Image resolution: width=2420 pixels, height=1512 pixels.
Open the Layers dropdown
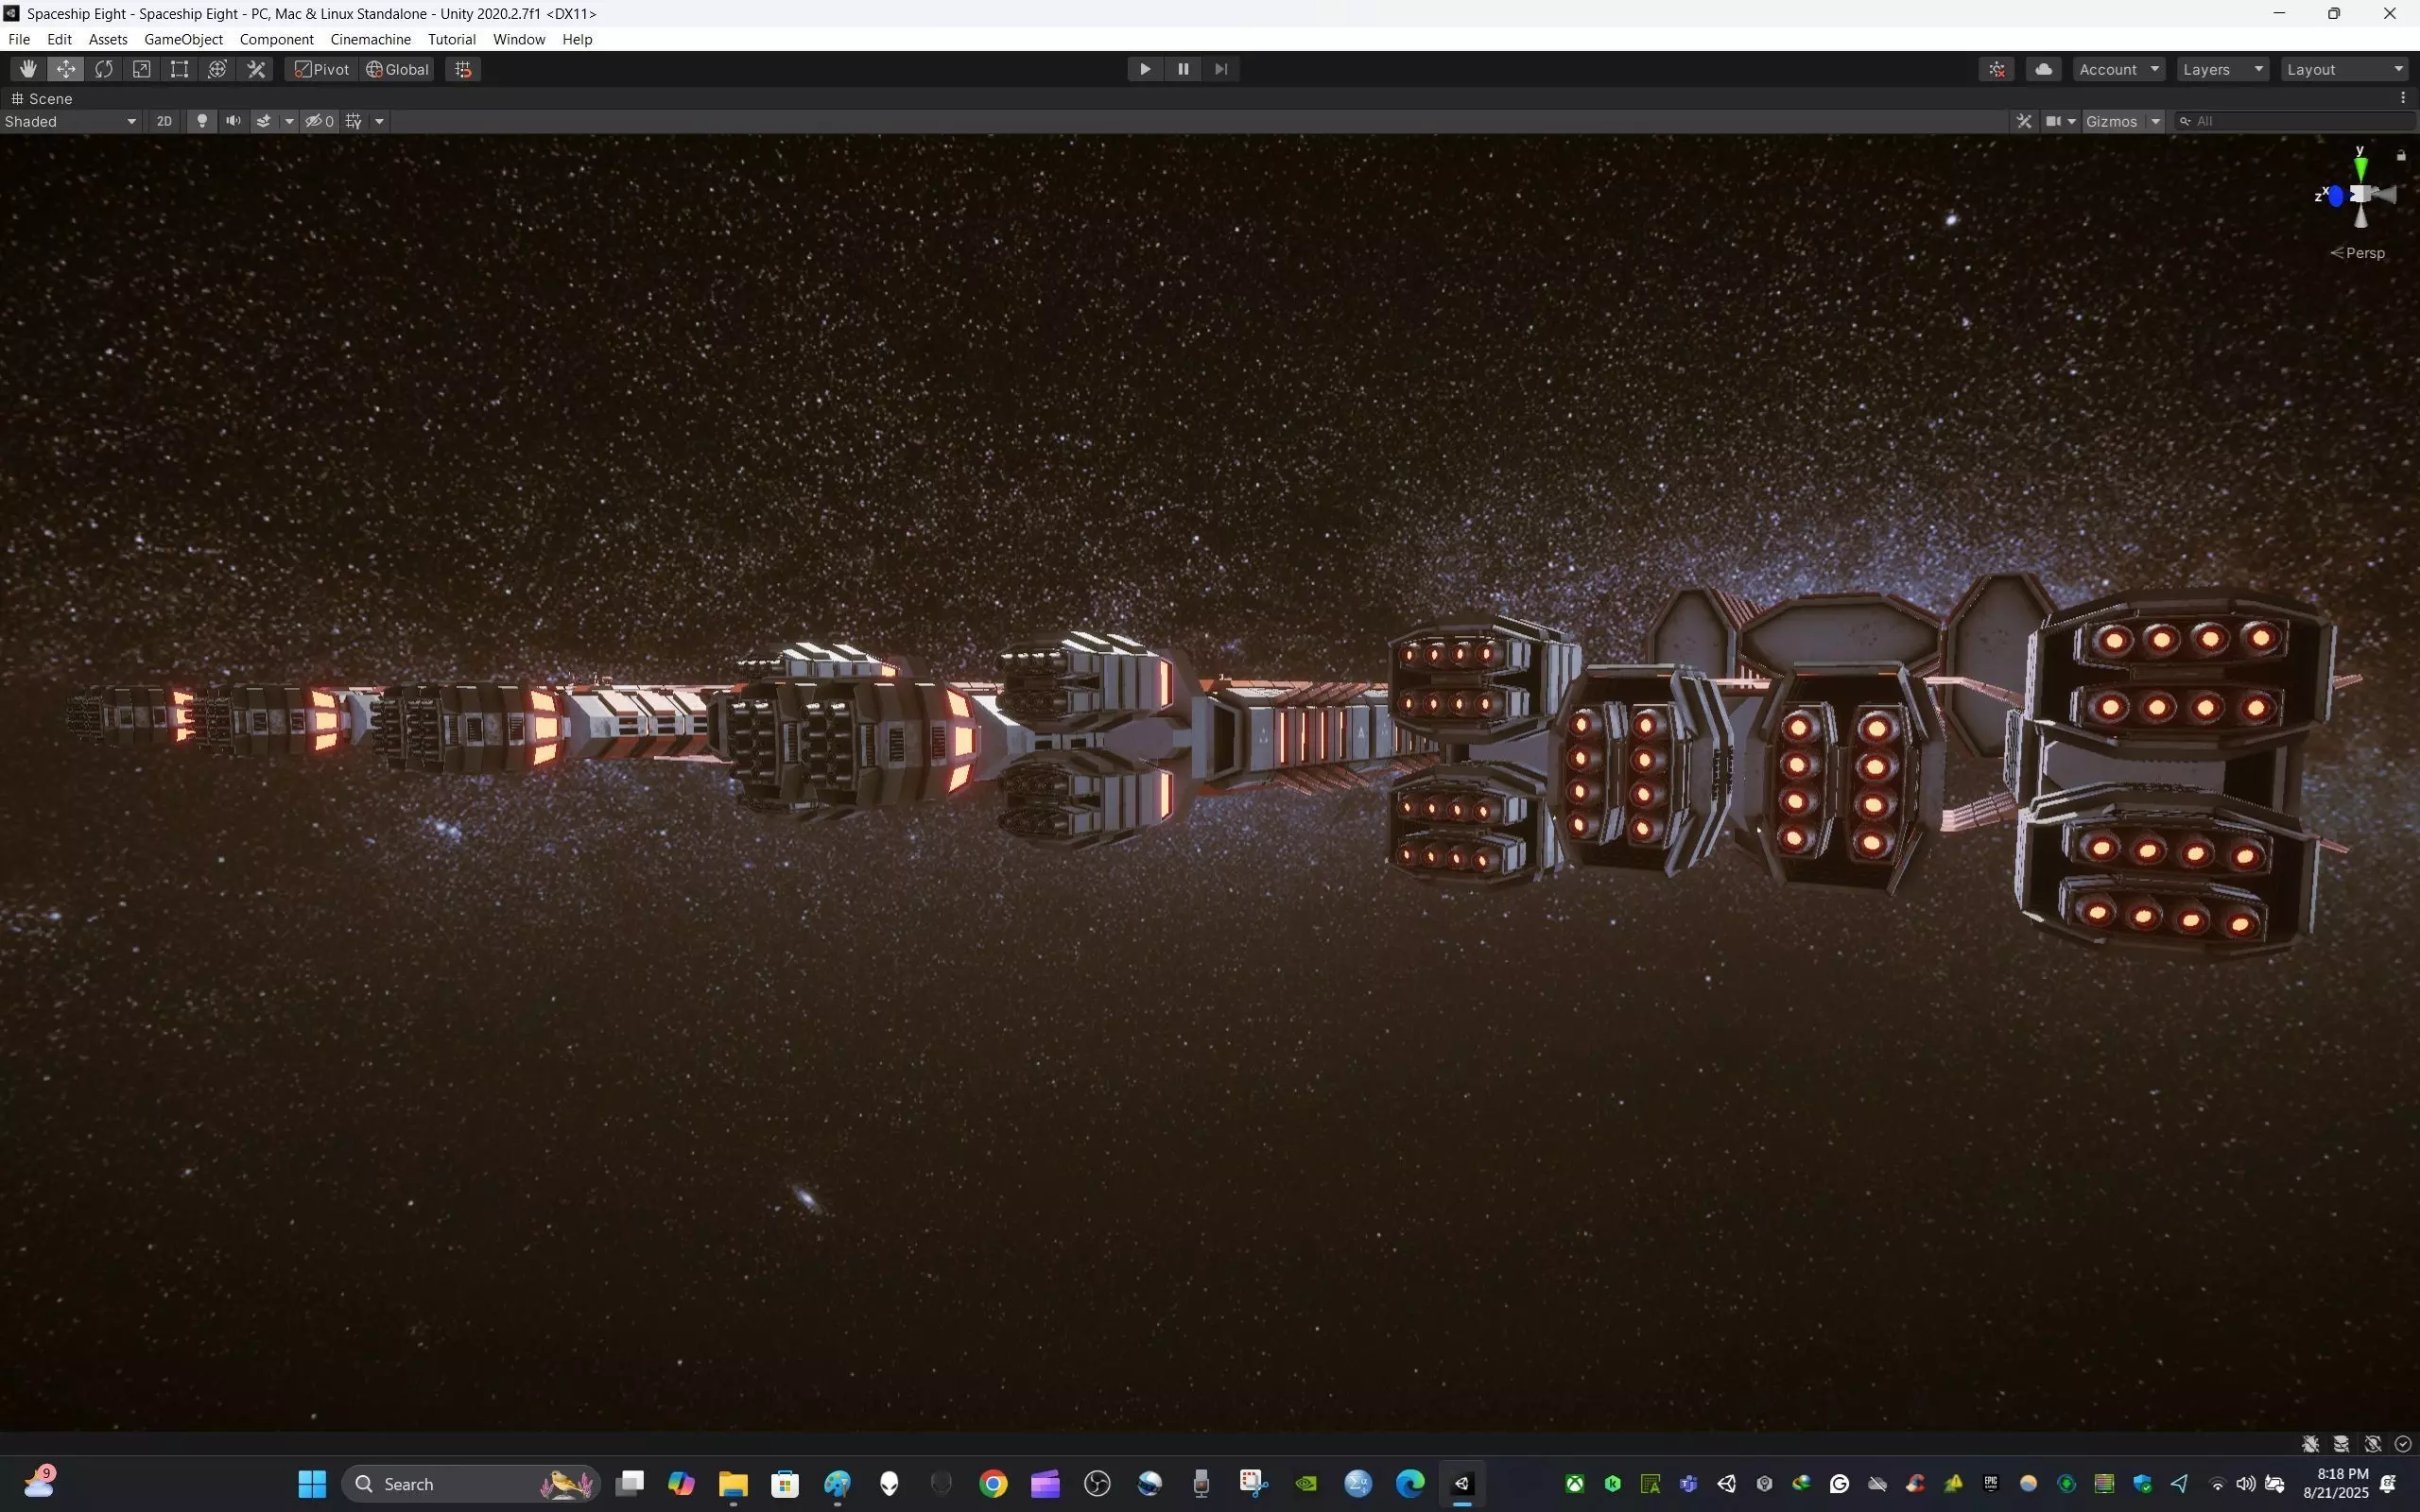[2222, 69]
